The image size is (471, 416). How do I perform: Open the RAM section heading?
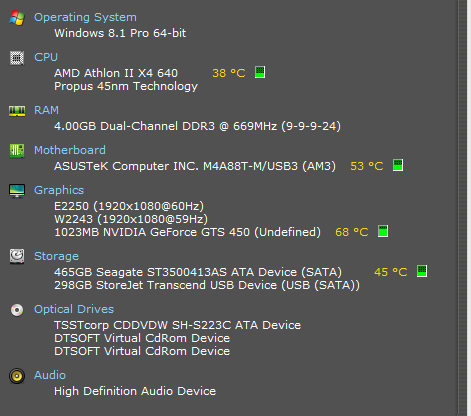click(x=46, y=110)
